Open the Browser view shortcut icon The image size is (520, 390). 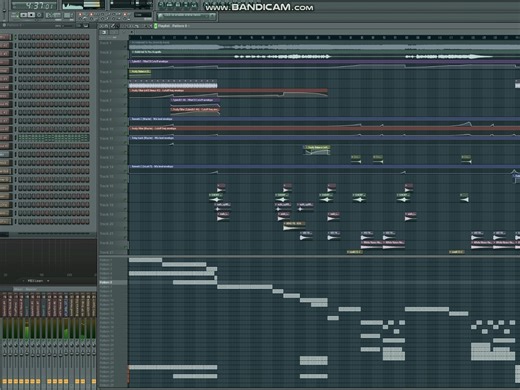(186, 5)
